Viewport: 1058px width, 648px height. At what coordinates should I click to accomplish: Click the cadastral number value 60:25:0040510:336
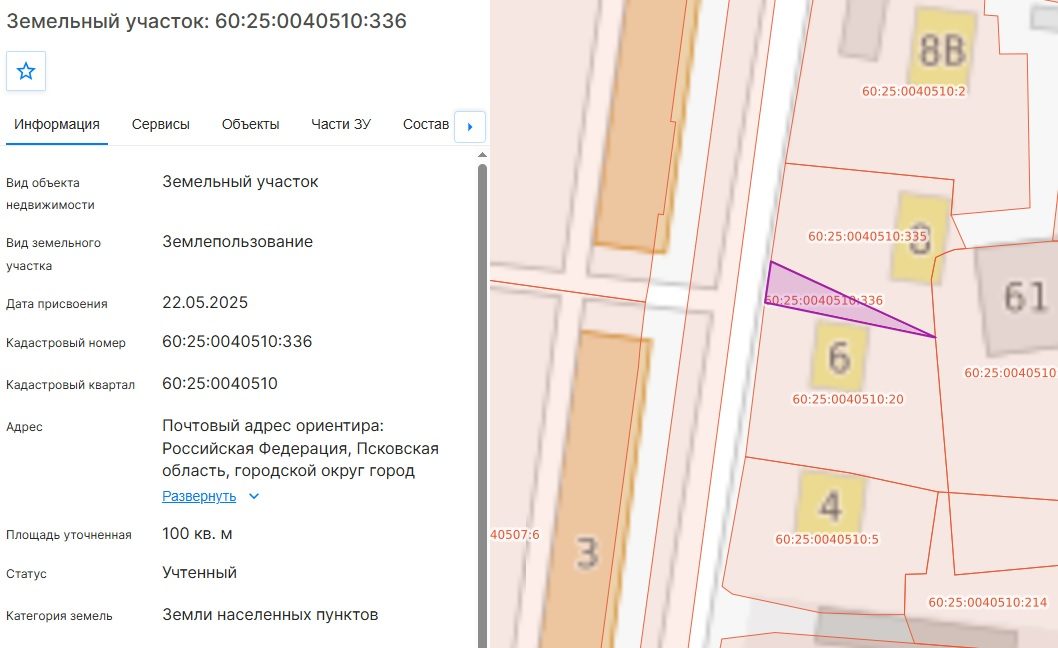[x=237, y=342]
